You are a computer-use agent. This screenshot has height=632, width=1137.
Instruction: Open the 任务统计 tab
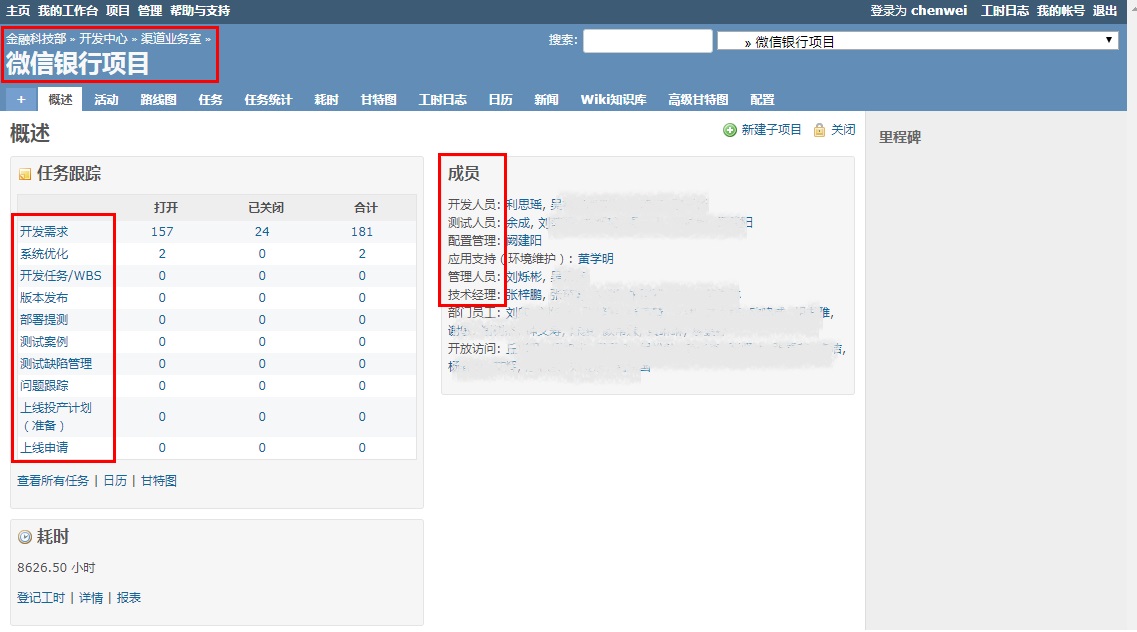pyautogui.click(x=268, y=99)
